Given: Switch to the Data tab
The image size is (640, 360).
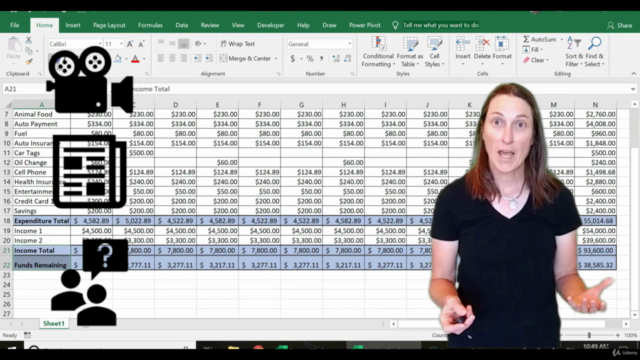Looking at the screenshot, I should coord(182,25).
